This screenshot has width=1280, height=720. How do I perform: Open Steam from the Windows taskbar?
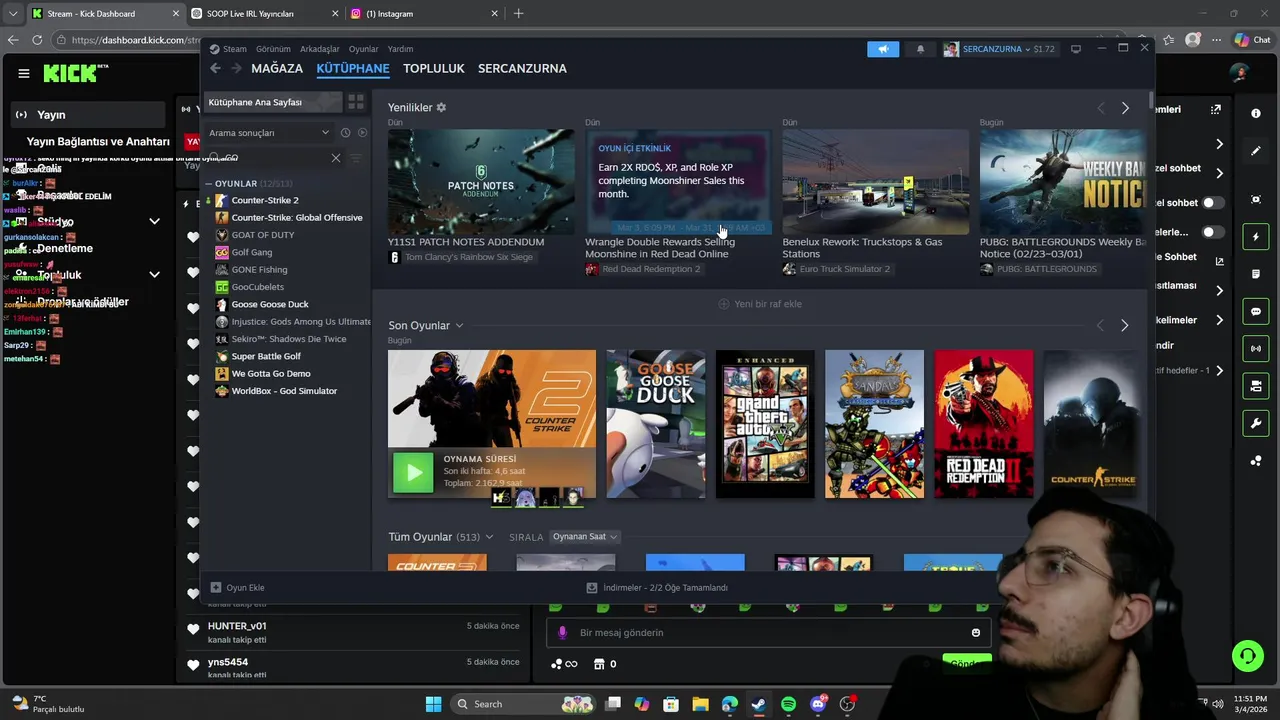pos(759,704)
